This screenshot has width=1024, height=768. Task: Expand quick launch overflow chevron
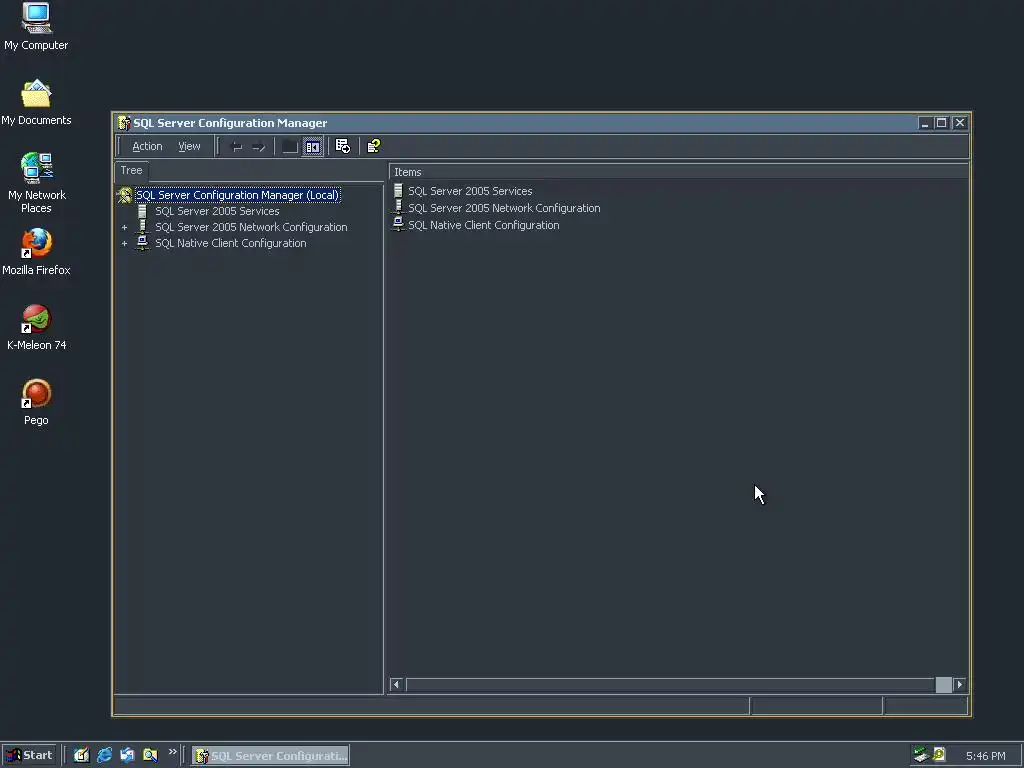pos(172,752)
